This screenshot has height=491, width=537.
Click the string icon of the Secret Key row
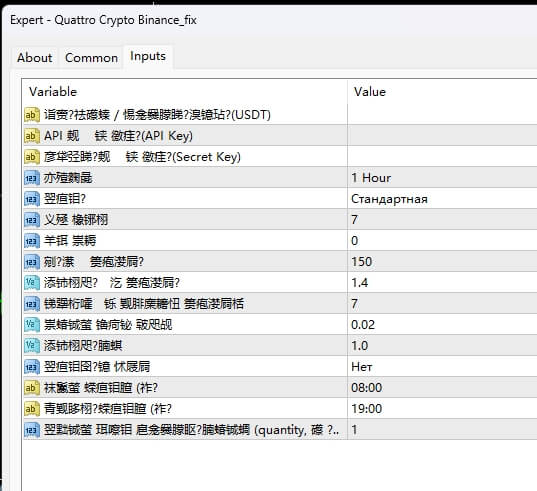pyautogui.click(x=32, y=157)
